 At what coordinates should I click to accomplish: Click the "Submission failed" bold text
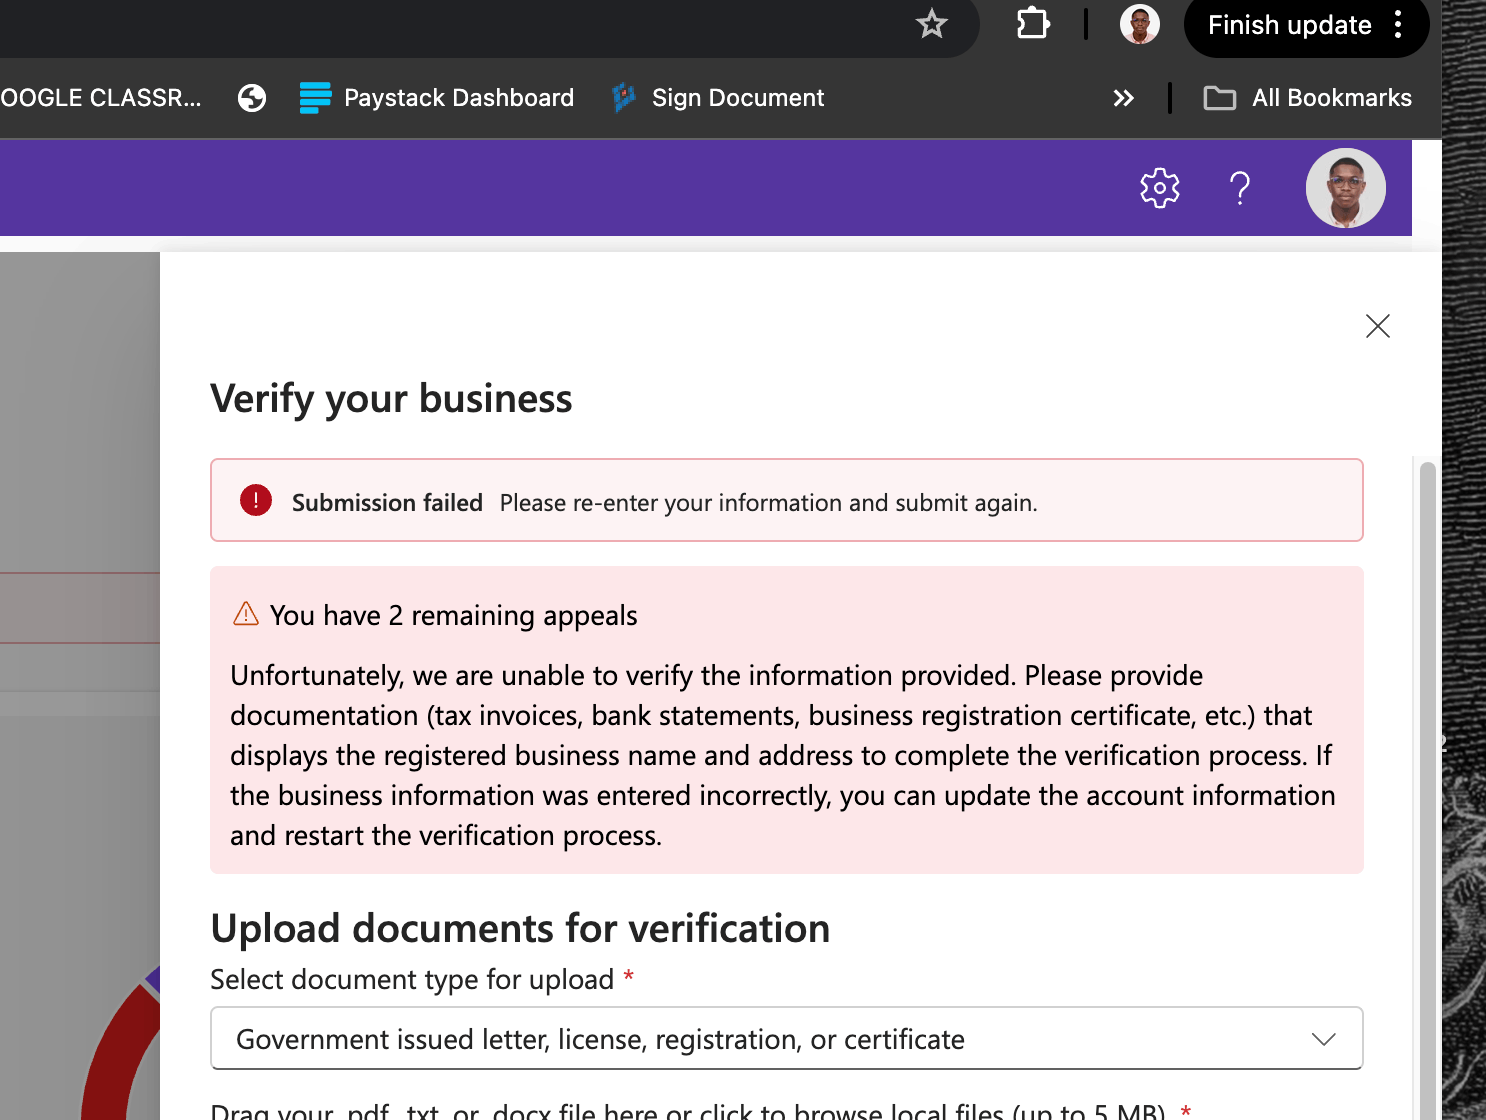(387, 503)
